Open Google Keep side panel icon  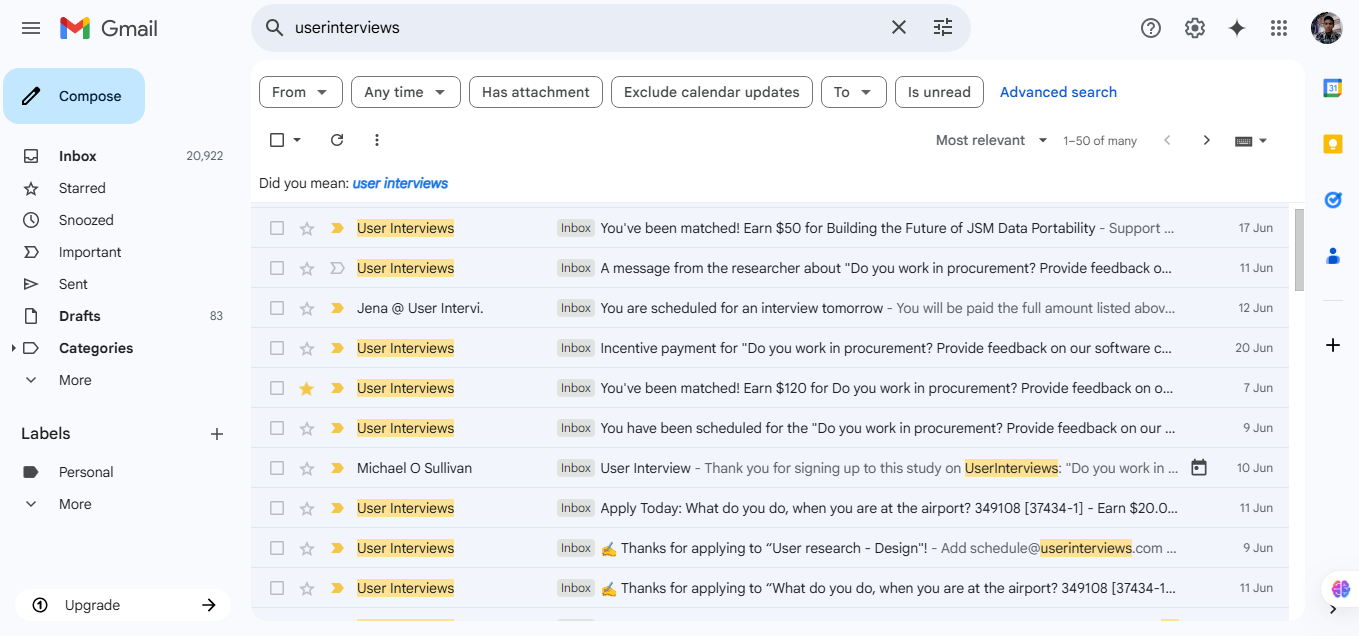1332,144
